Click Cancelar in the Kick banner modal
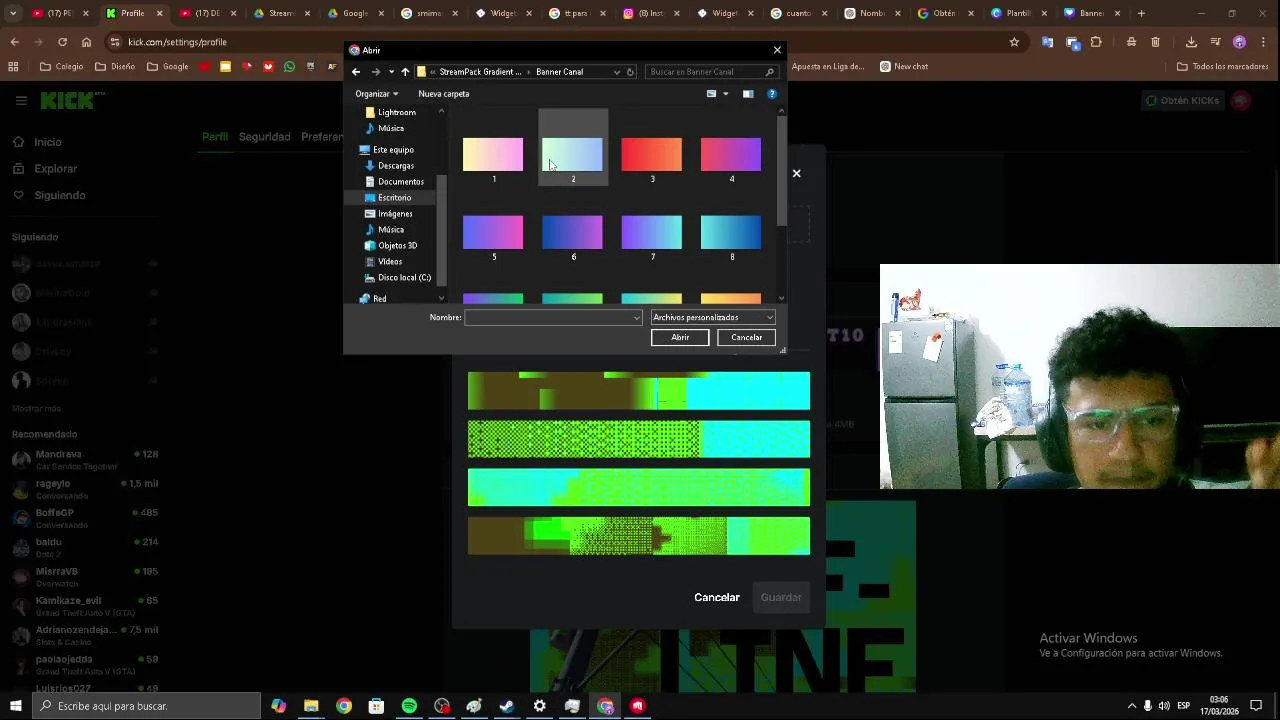 click(x=717, y=598)
